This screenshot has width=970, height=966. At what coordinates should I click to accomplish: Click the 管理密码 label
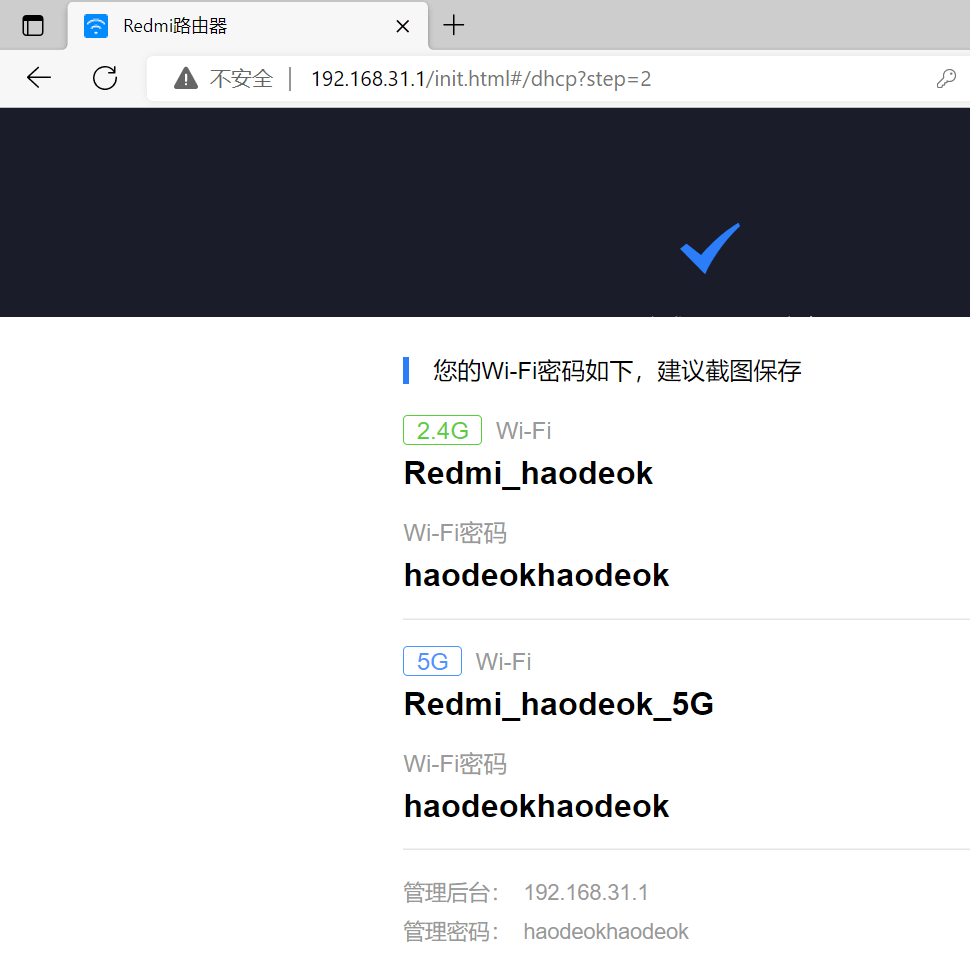(451, 932)
